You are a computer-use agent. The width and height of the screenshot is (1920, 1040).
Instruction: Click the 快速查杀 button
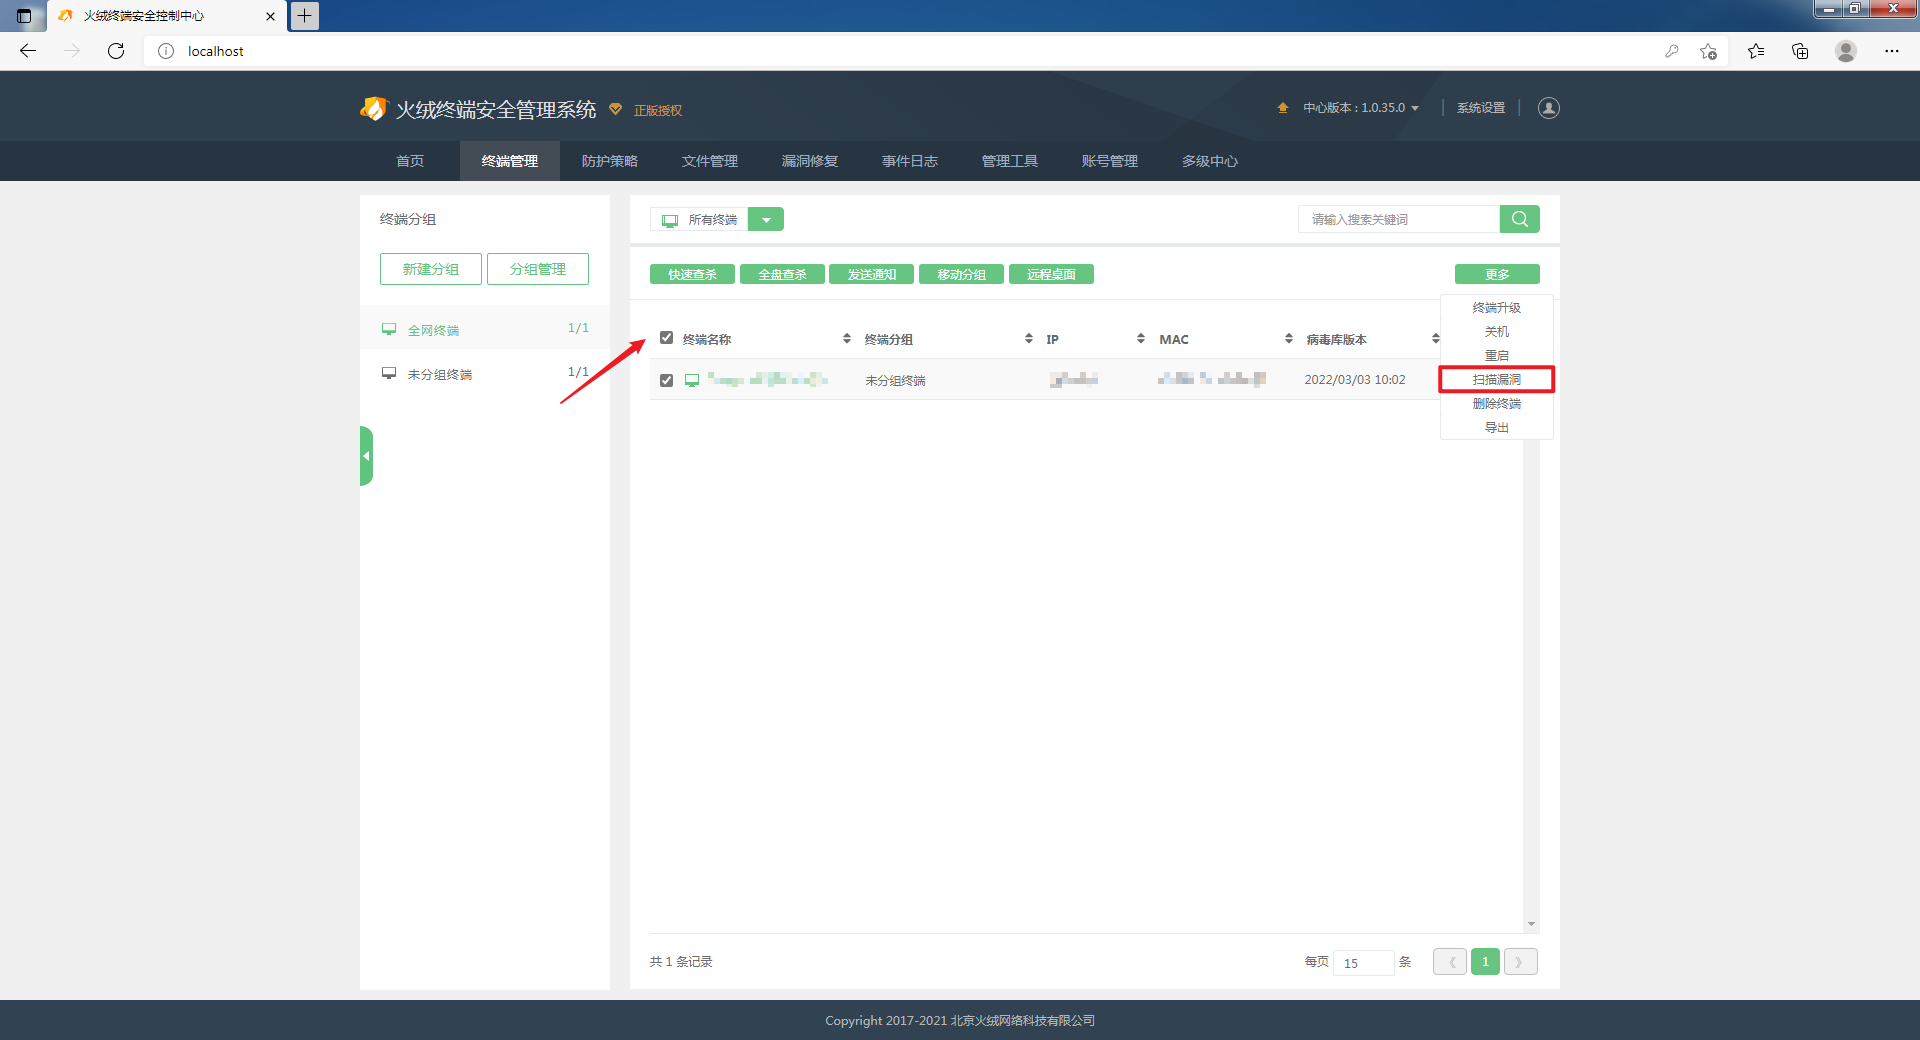(692, 274)
